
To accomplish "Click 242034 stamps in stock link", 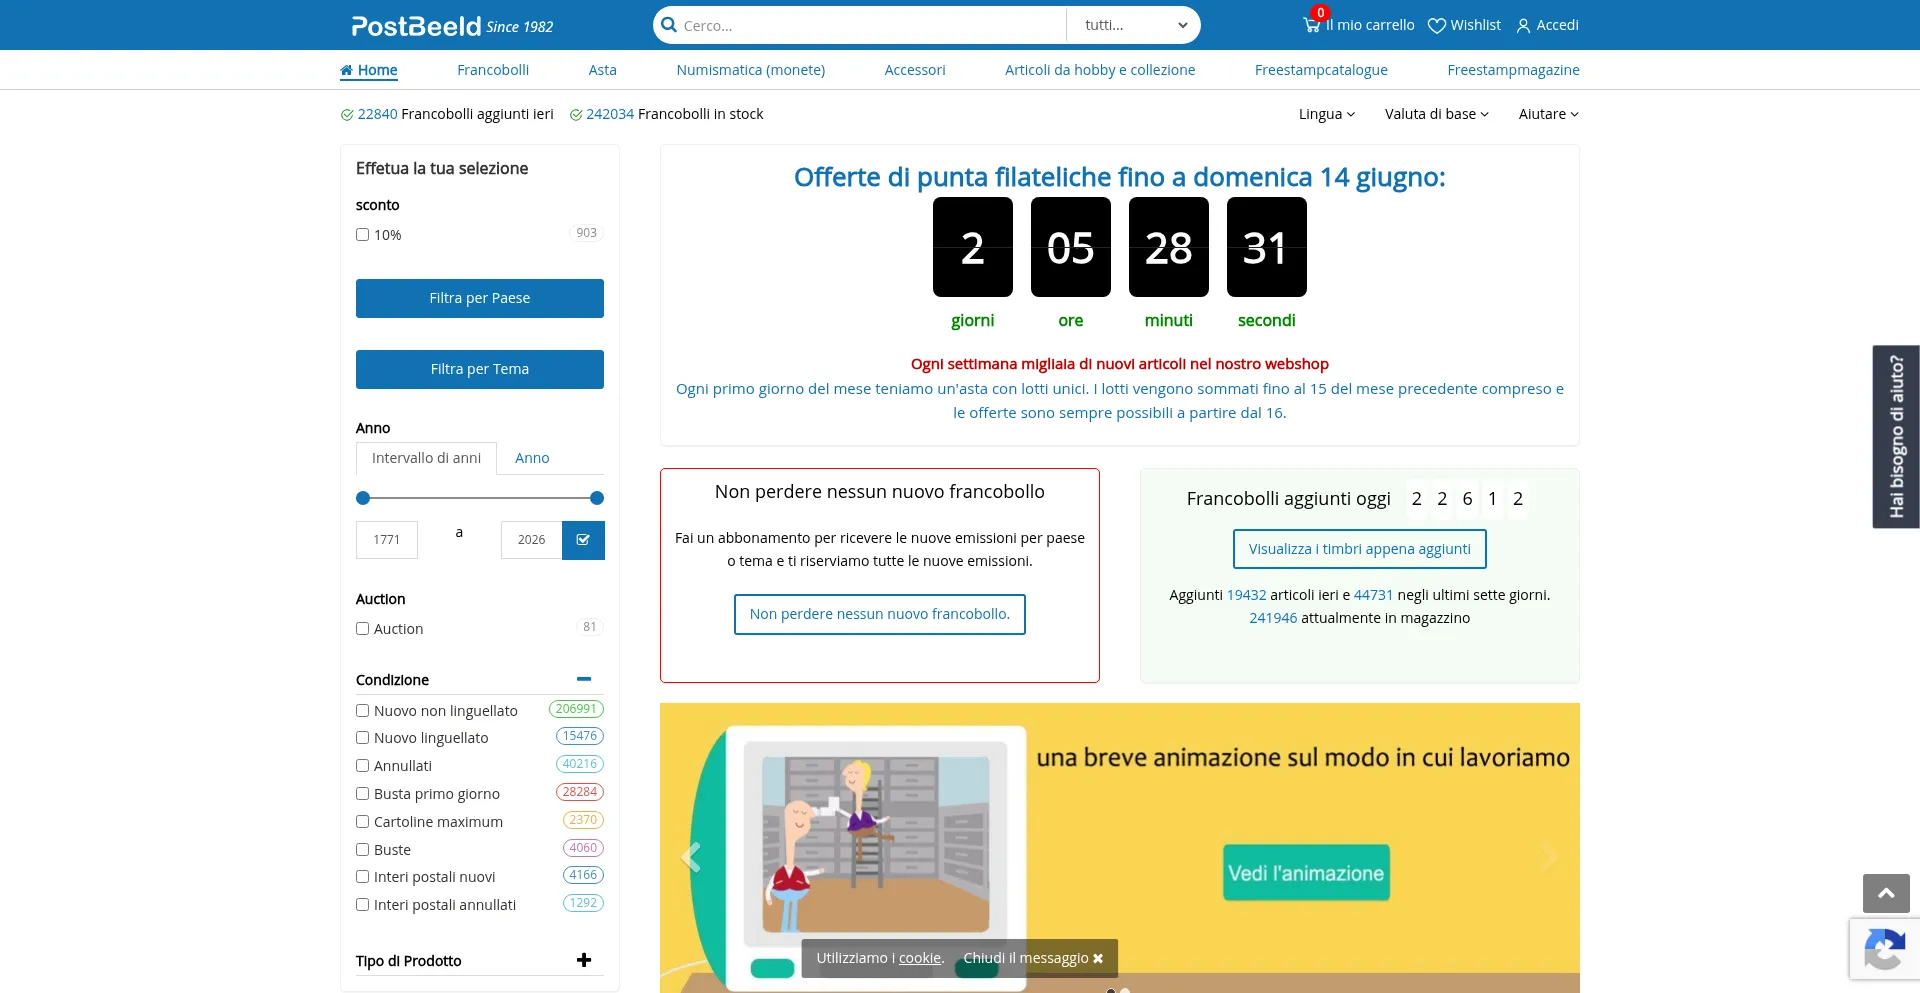I will [x=610, y=114].
